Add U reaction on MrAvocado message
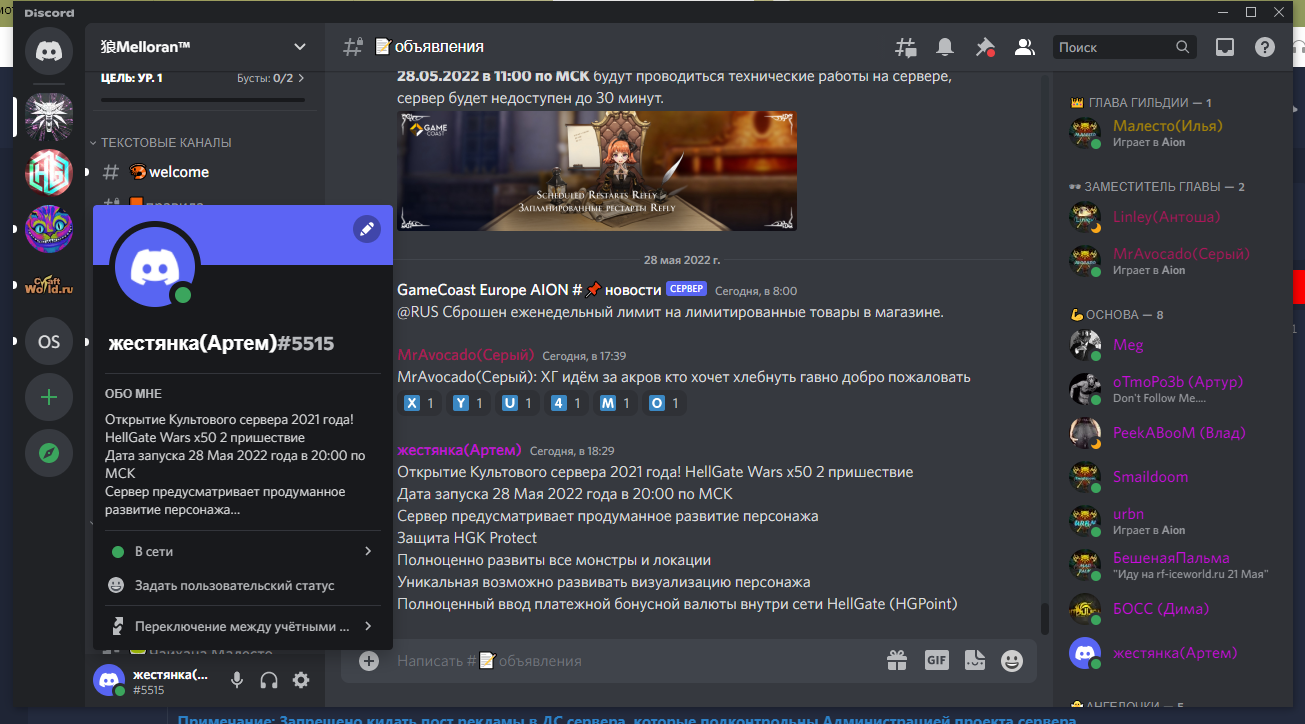This screenshot has width=1305, height=724. [517, 403]
